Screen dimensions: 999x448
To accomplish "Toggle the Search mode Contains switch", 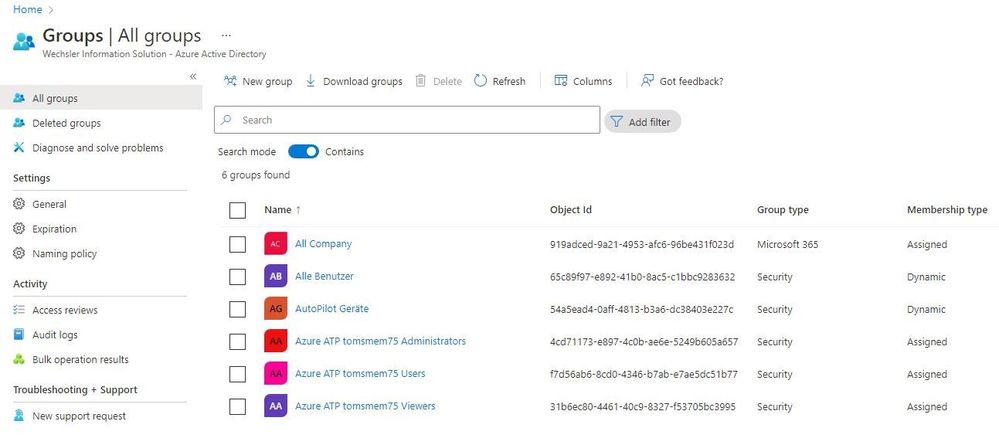I will coord(303,152).
